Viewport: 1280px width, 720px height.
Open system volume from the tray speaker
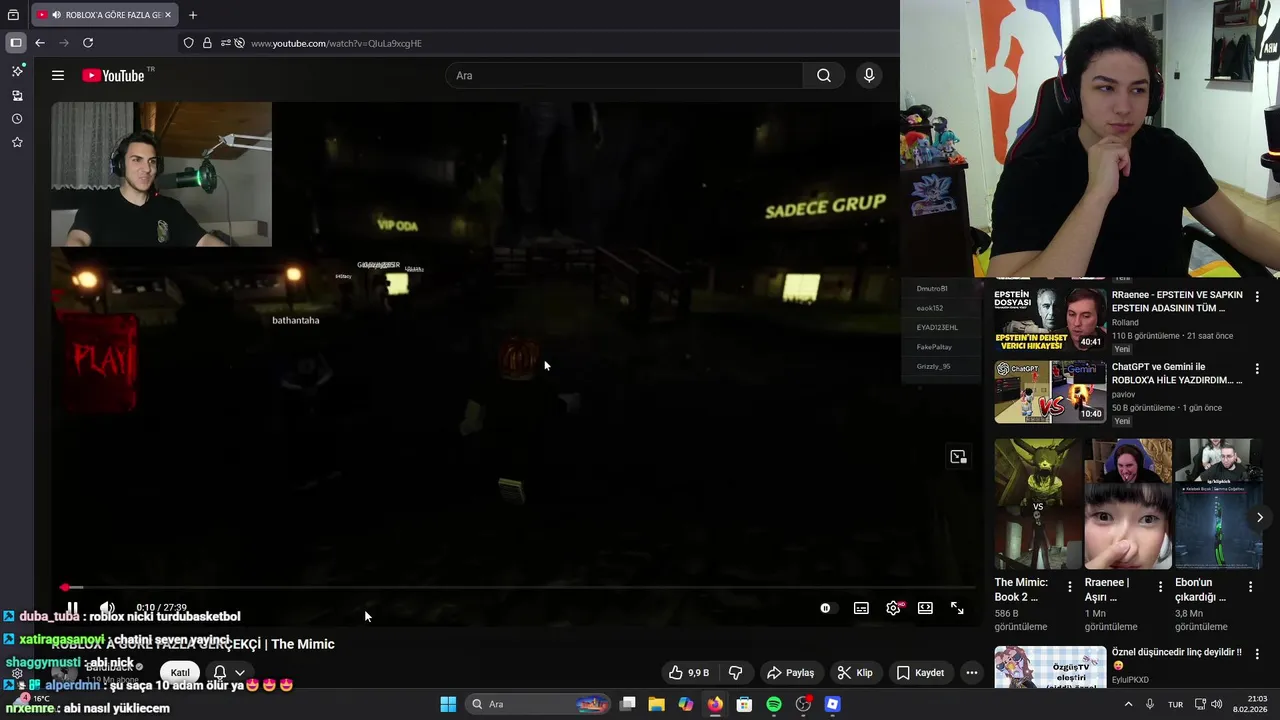click(1217, 704)
